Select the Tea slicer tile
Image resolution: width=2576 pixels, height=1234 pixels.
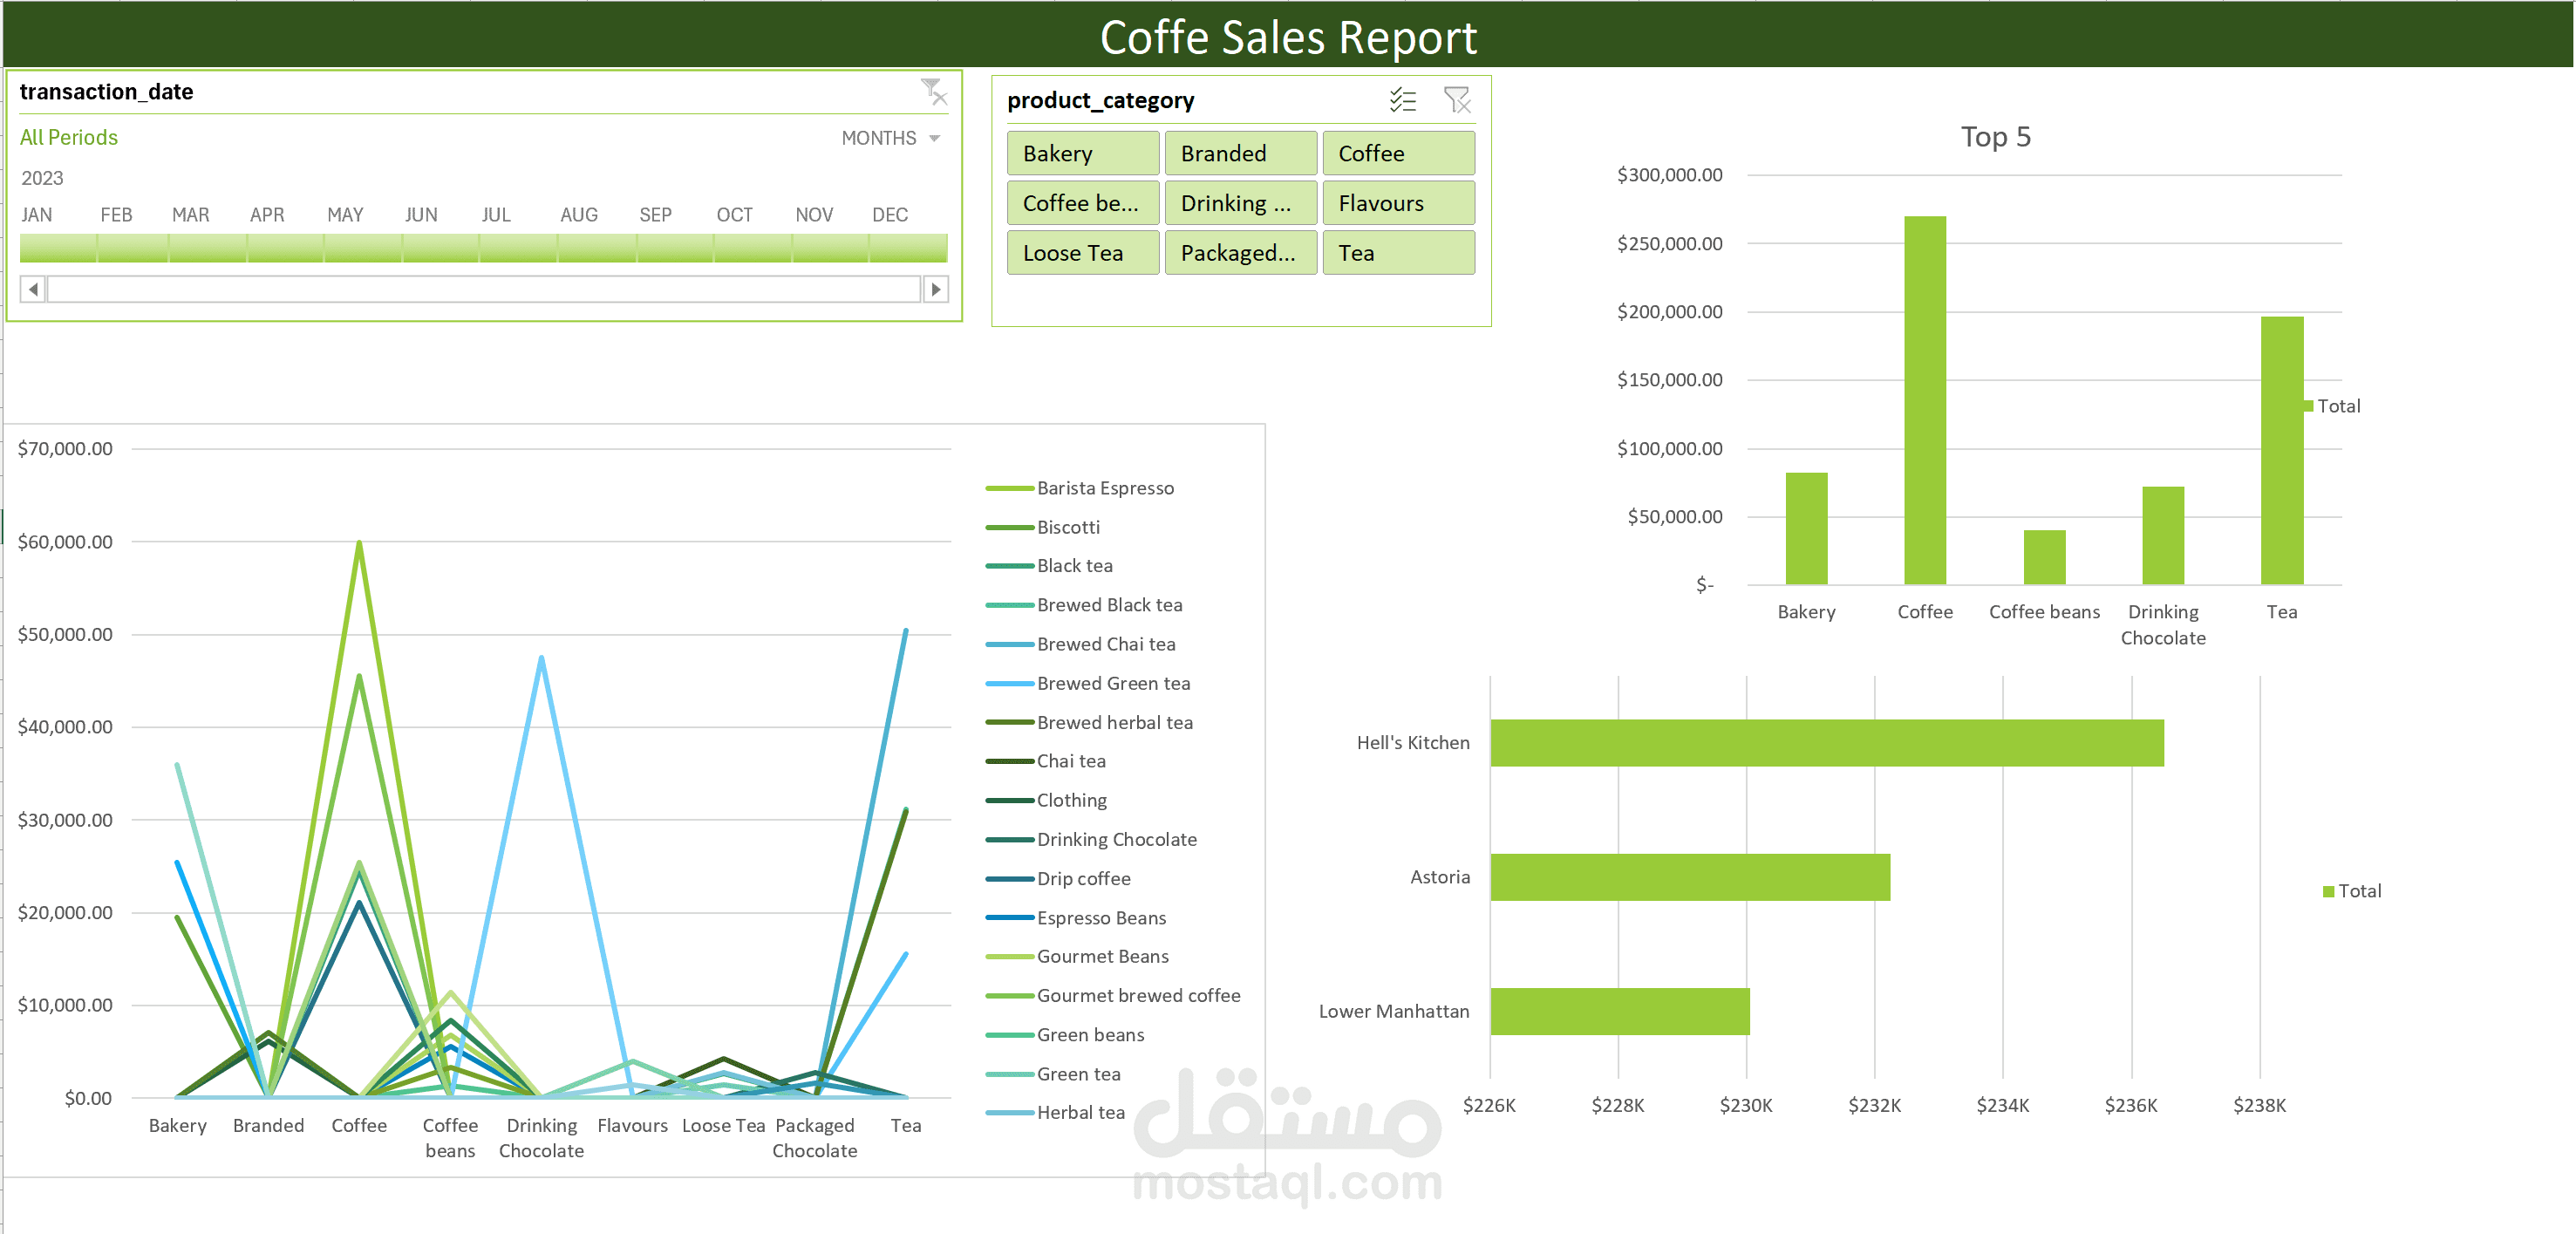[1397, 252]
